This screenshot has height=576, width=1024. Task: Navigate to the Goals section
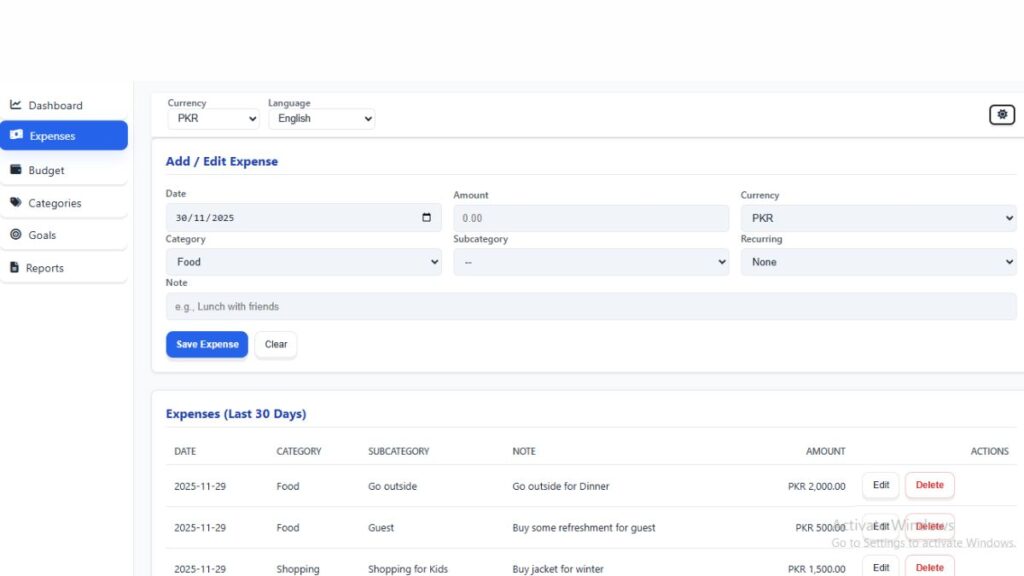point(46,235)
